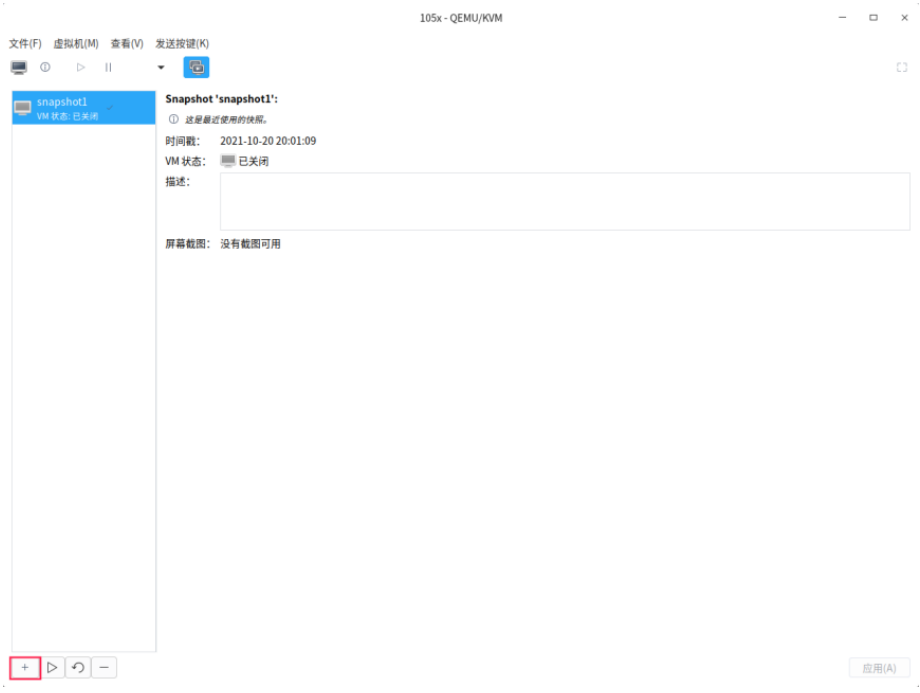Screen dimensions: 920x693
Task: Open the 查看(V) menu
Action: point(127,43)
